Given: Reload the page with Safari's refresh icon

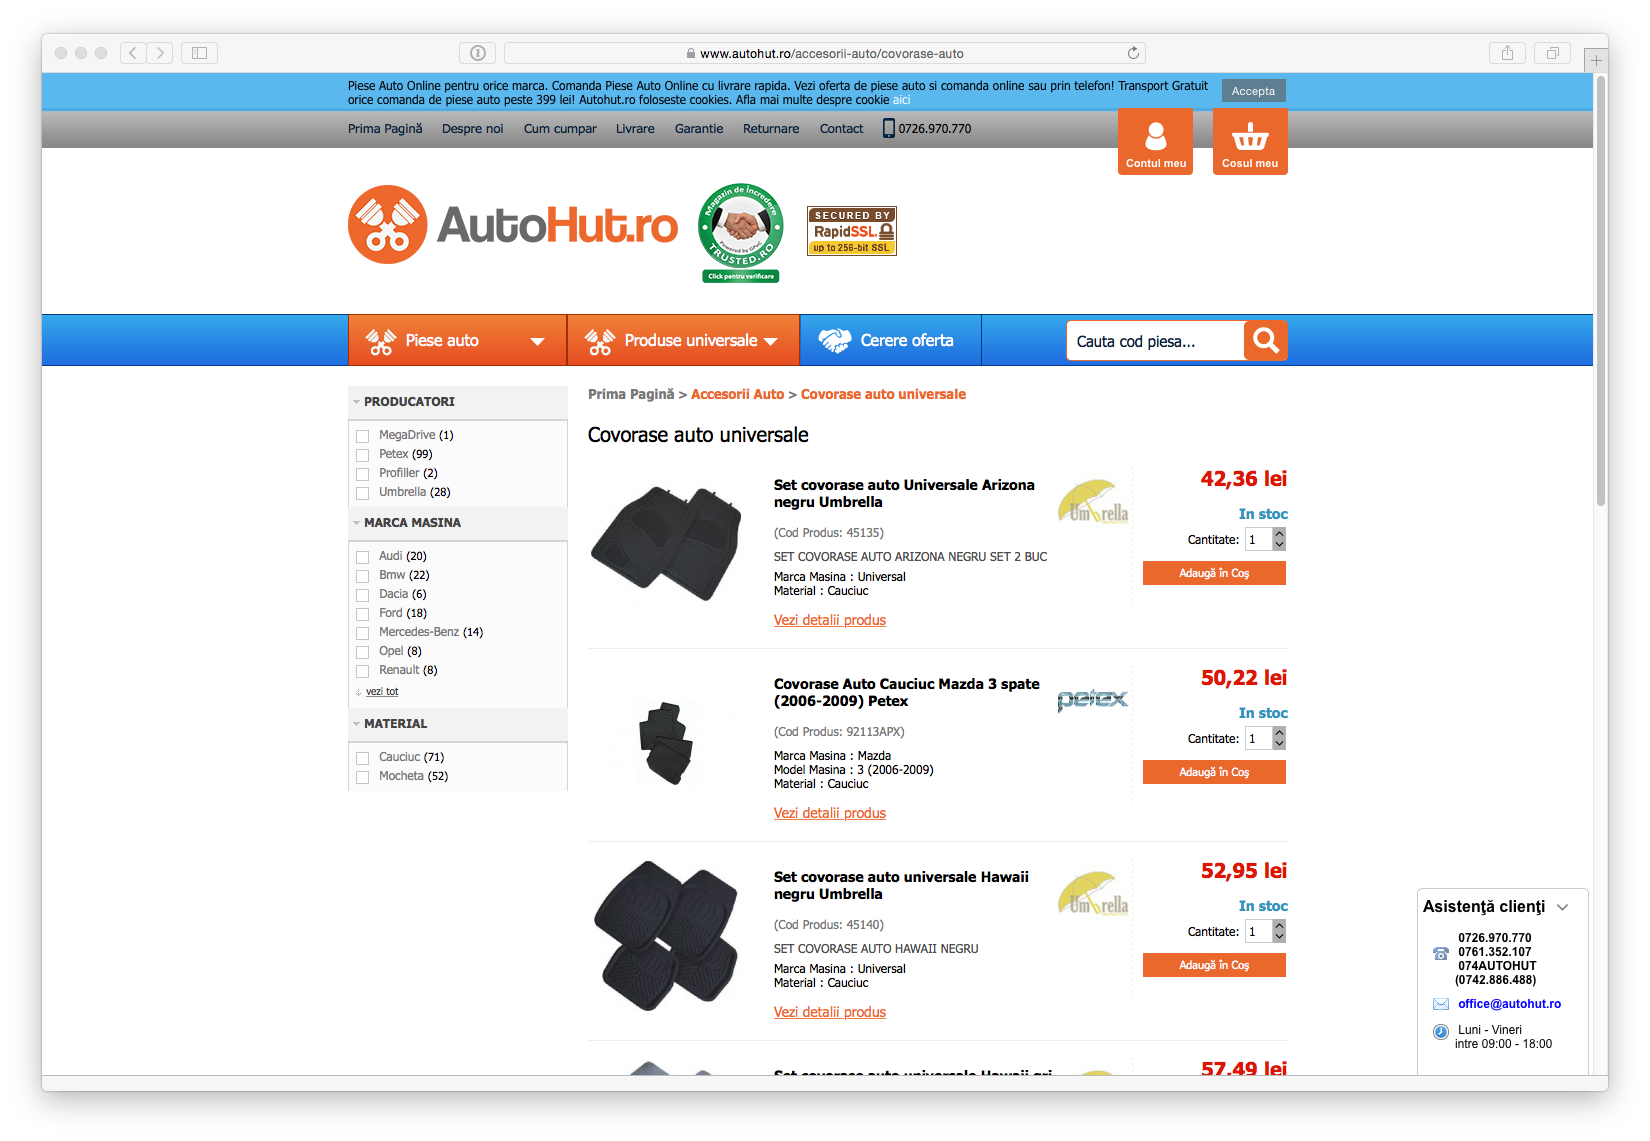Looking at the screenshot, I should tap(1133, 53).
